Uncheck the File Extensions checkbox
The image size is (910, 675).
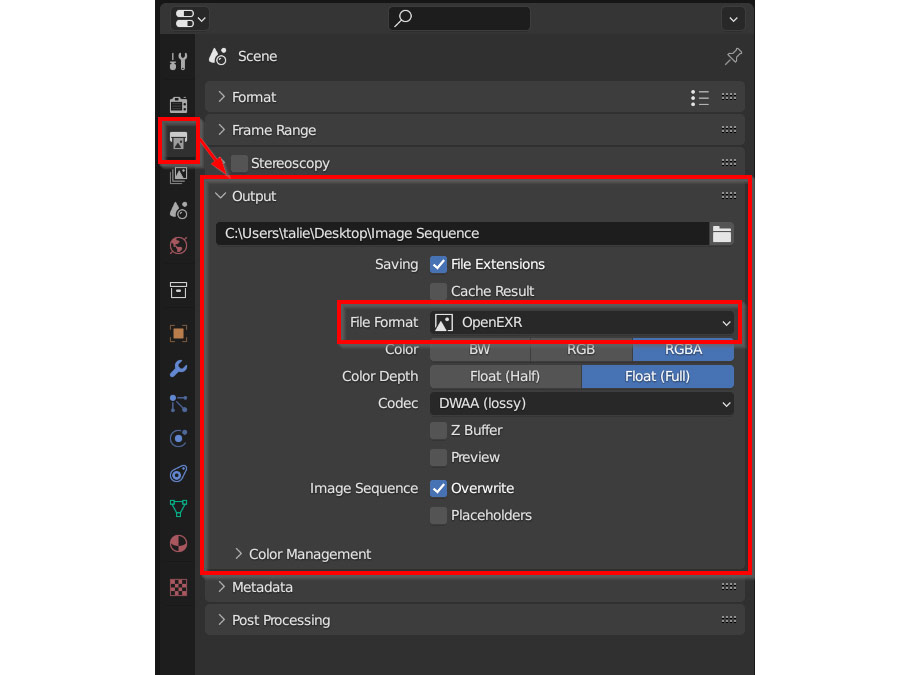(x=438, y=265)
